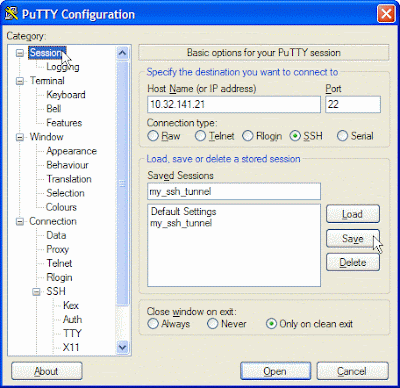Image resolution: width=400 pixels, height=388 pixels.
Task: Select the SSH connection type radio button
Action: [295, 136]
